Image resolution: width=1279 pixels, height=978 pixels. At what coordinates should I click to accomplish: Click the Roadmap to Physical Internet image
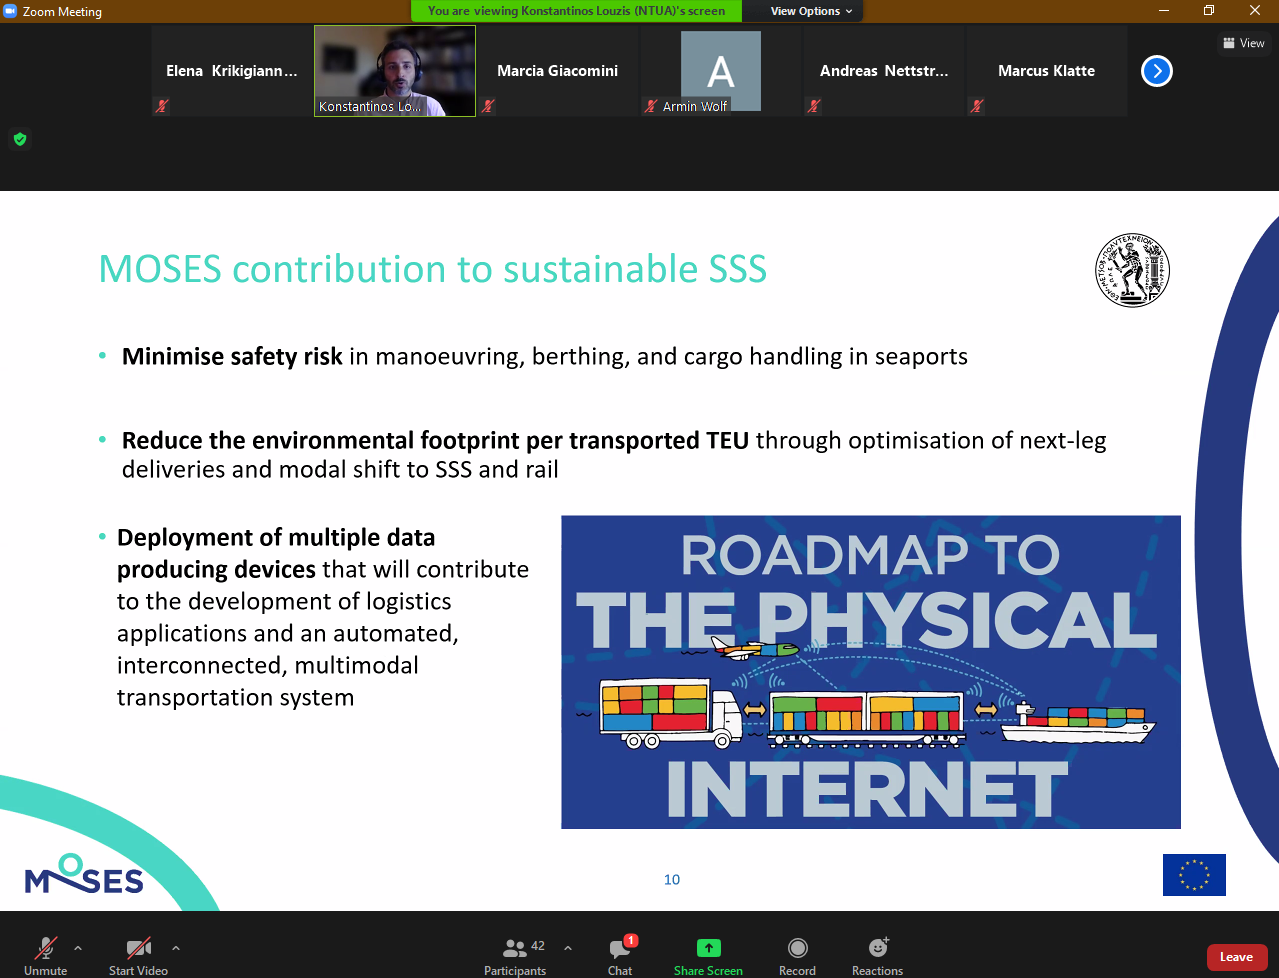[871, 672]
